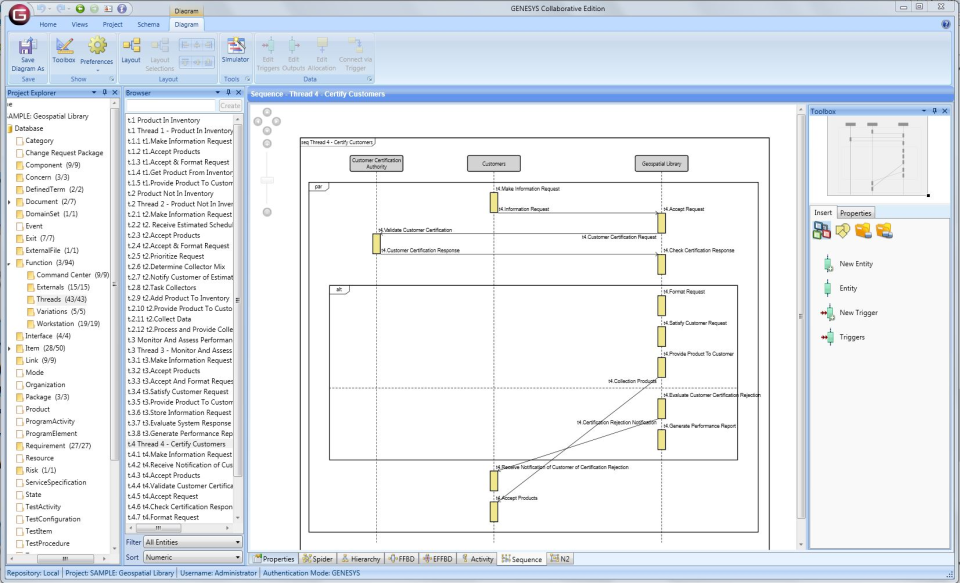The image size is (960, 583).
Task: Select t.1.2 t1.Accept Products entry
Action: [164, 152]
